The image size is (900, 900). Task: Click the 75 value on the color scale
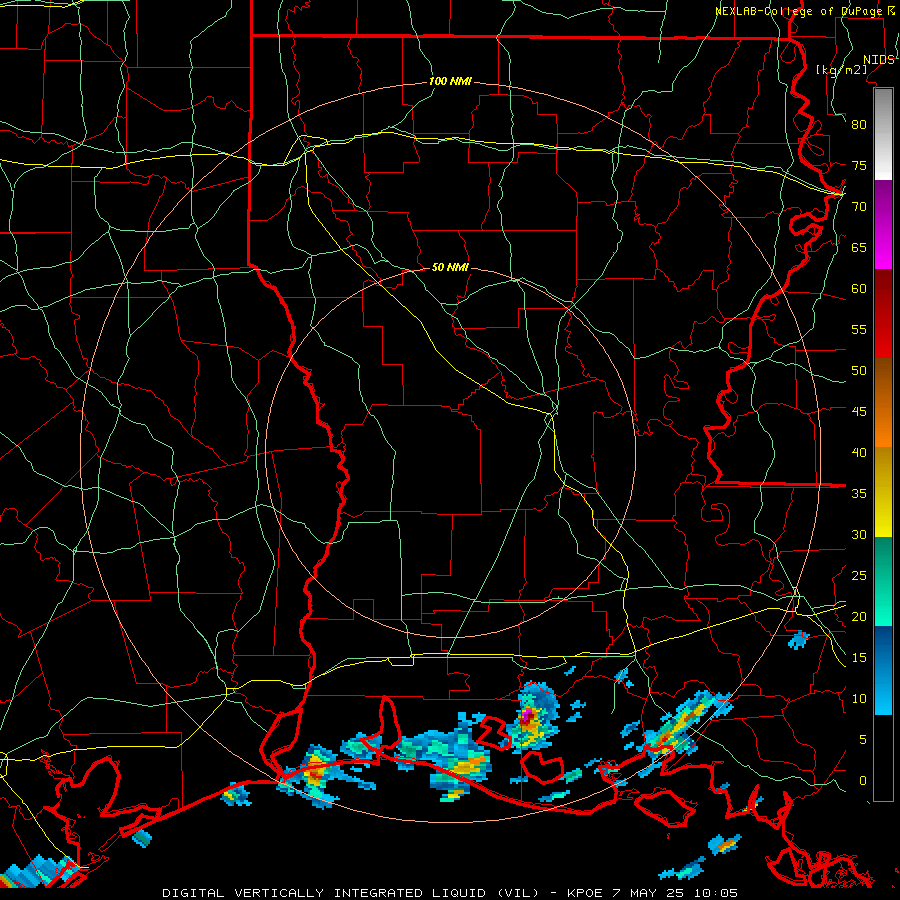click(x=859, y=165)
